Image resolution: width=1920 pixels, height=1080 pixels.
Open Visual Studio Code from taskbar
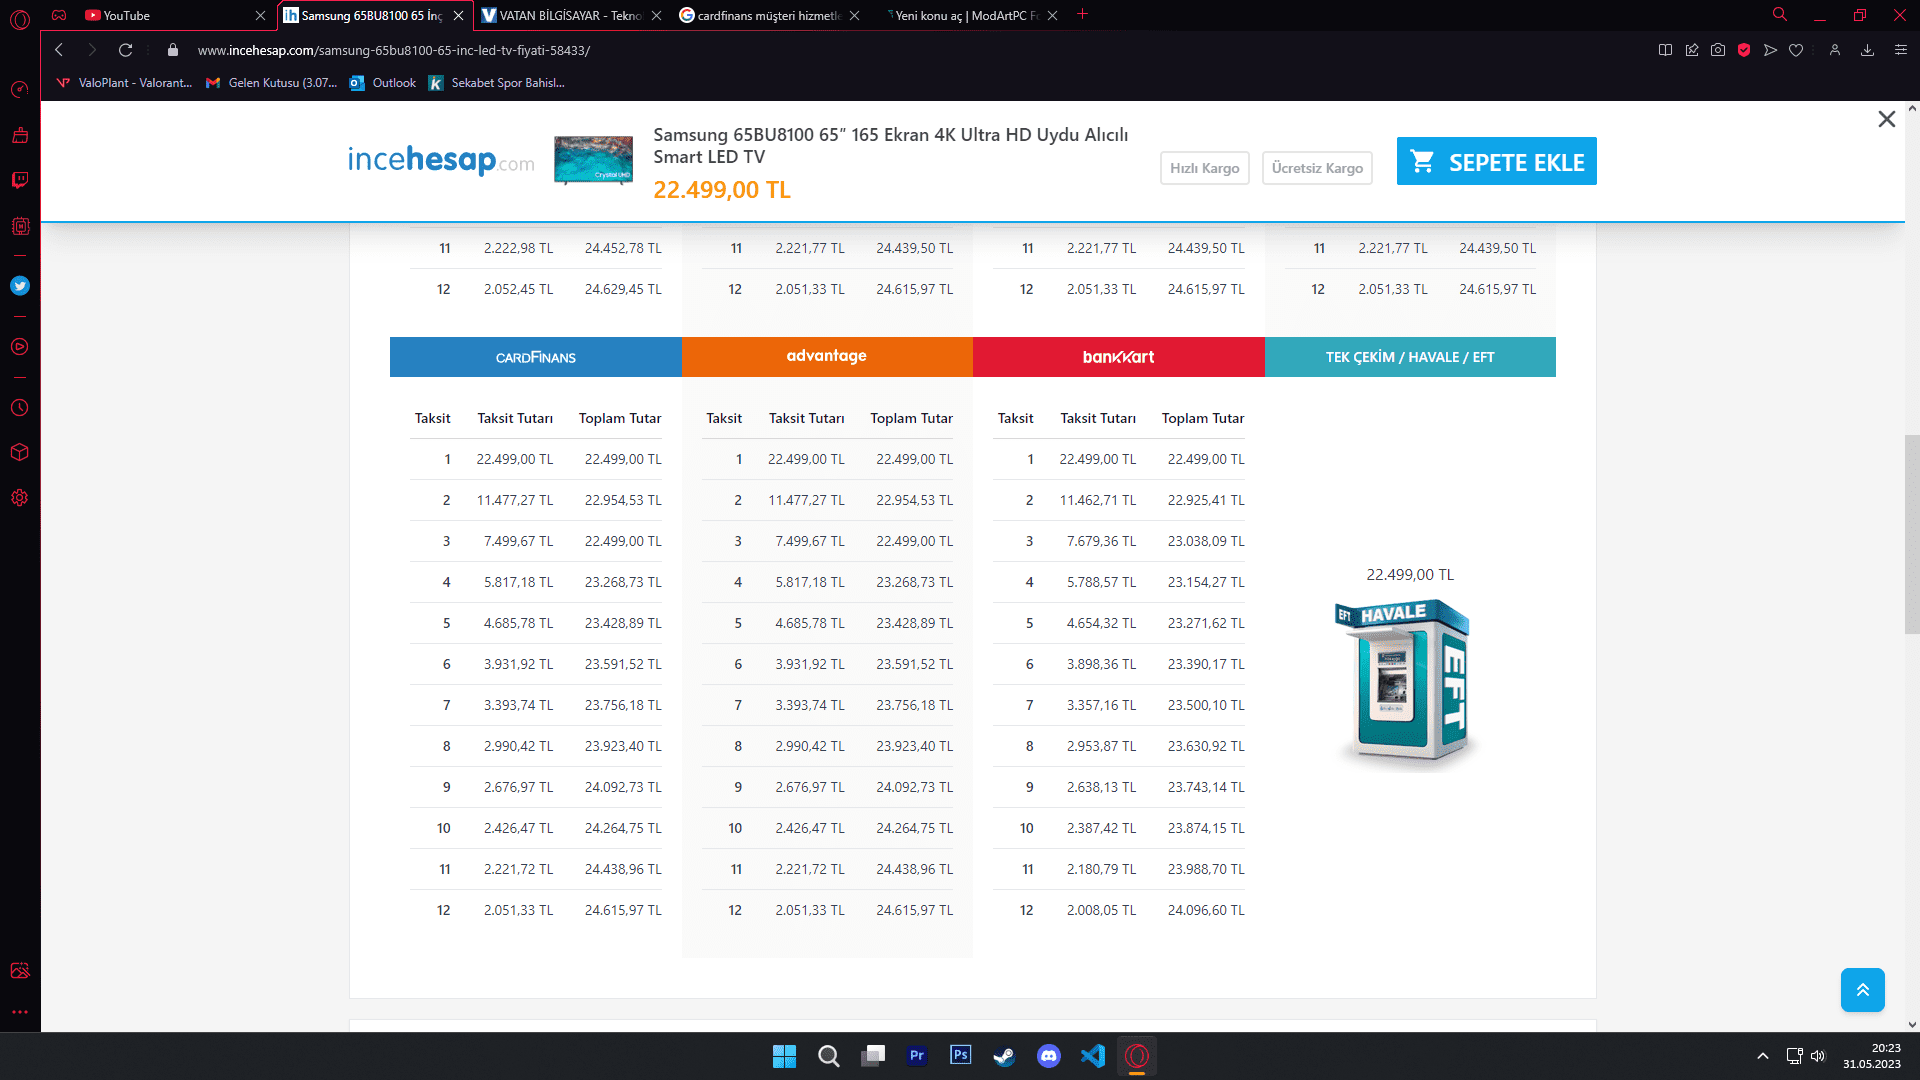[1092, 1056]
